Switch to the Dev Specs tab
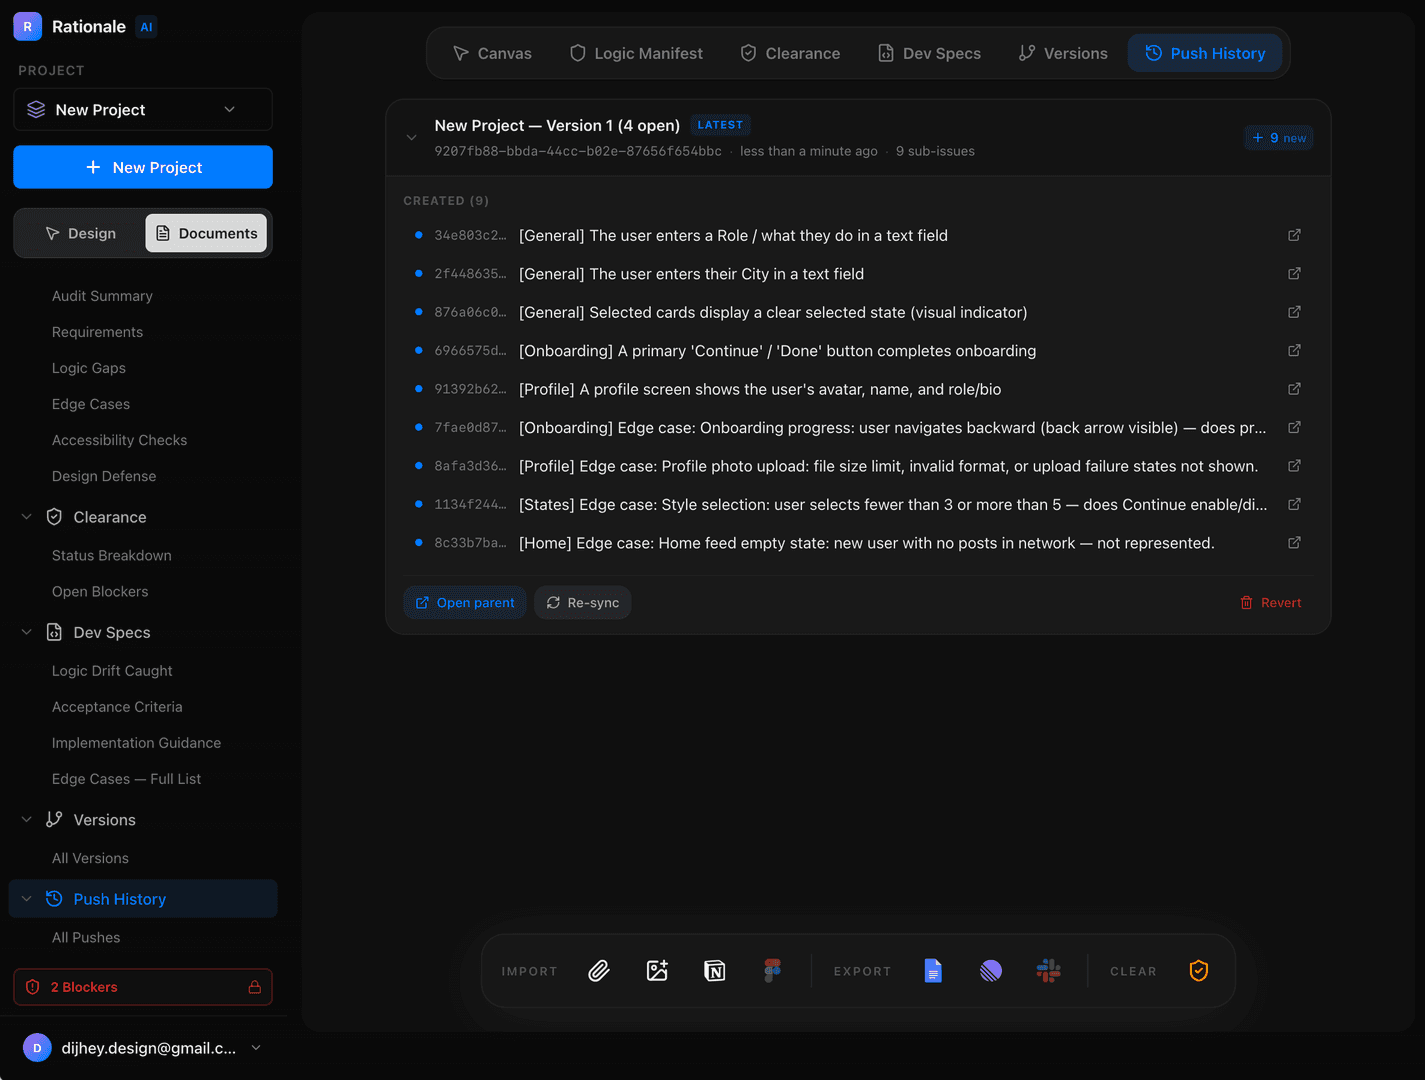The width and height of the screenshot is (1425, 1080). coord(929,53)
